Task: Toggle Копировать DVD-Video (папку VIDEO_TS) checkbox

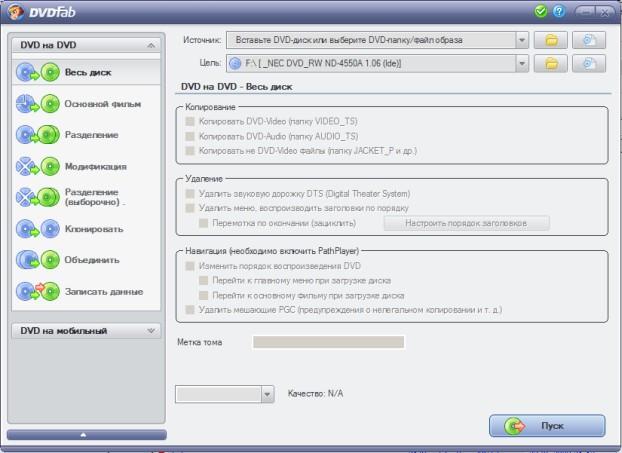Action: [190, 121]
